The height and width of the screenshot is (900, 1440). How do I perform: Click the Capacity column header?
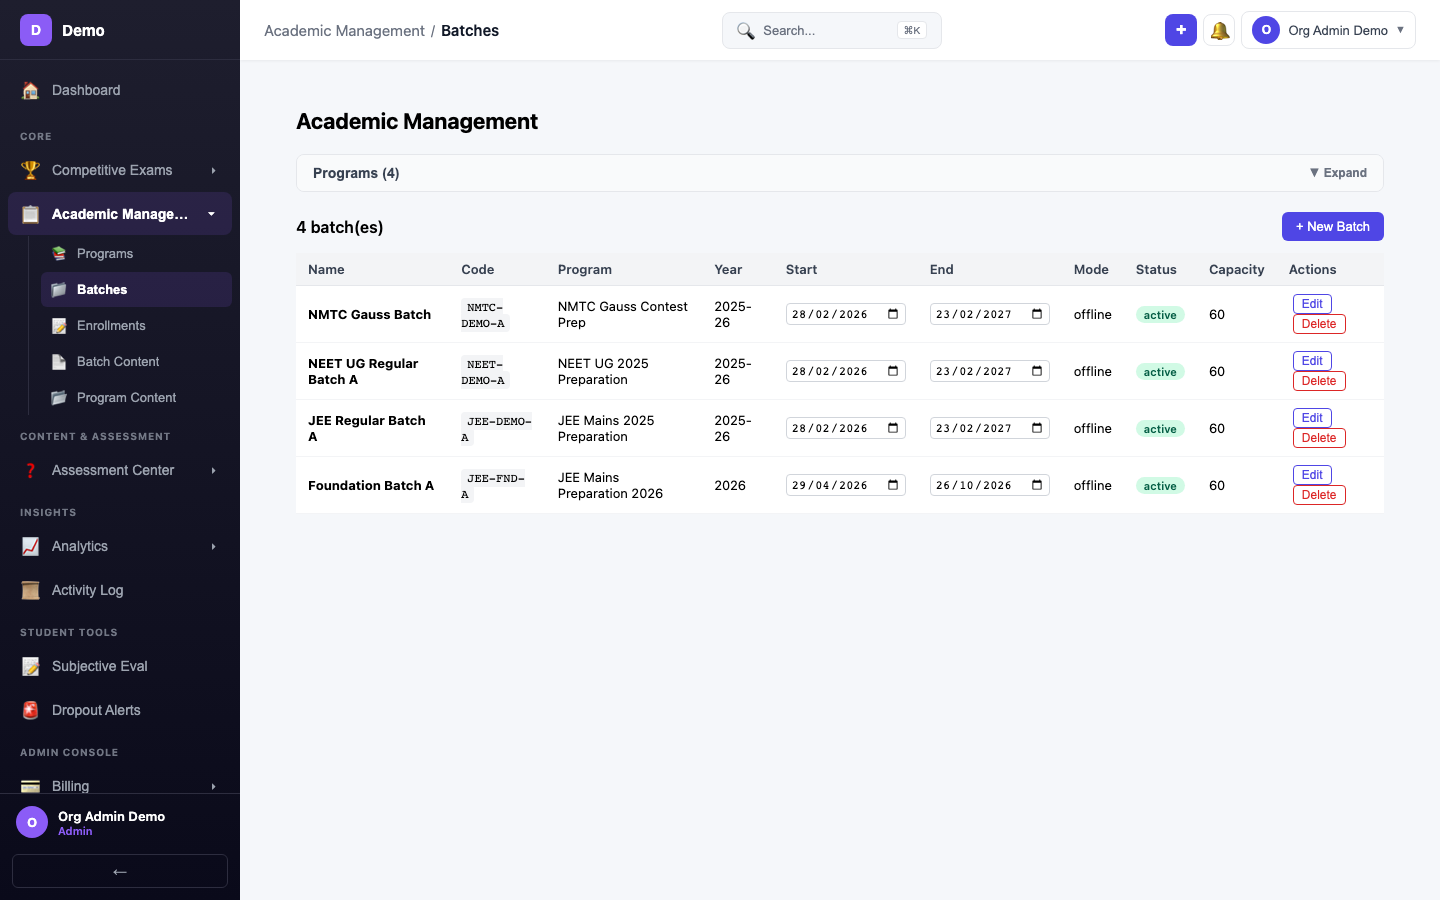(x=1236, y=270)
